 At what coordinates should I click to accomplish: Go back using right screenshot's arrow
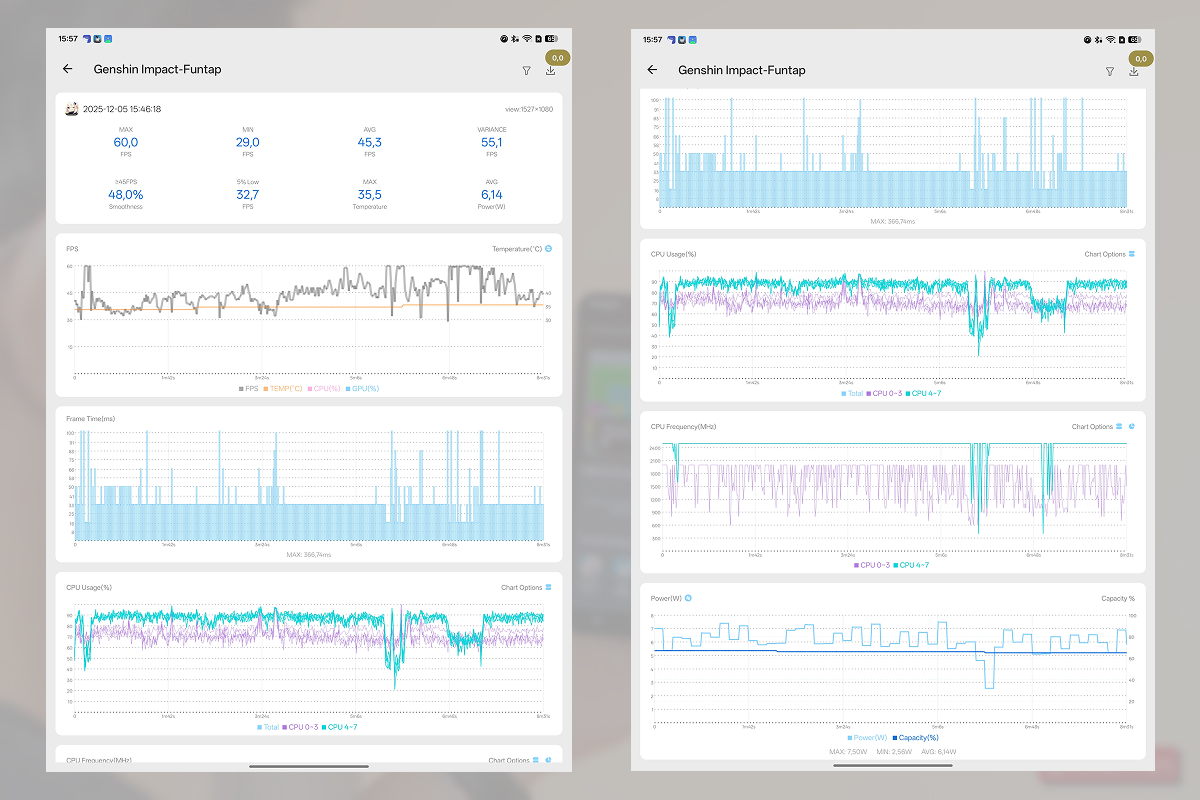point(652,69)
